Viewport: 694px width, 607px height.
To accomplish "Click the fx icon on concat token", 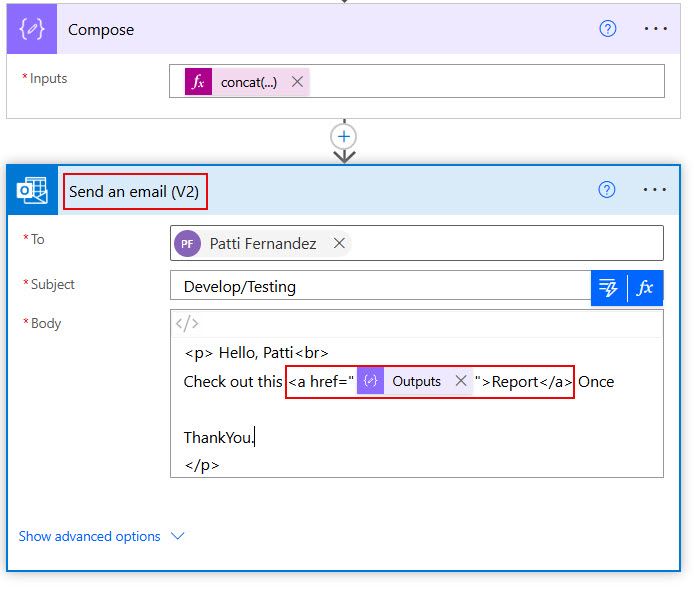I will (199, 82).
